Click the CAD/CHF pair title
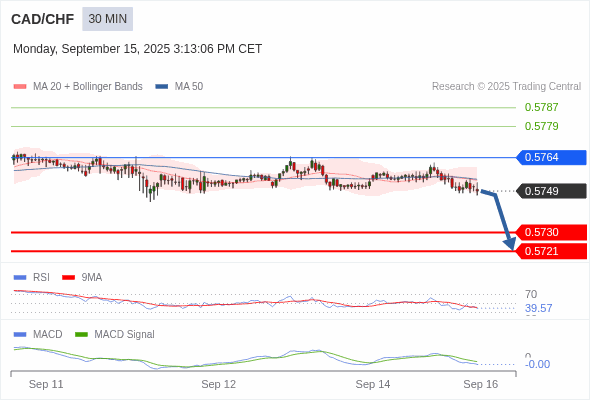This screenshot has height=400, width=590. (43, 19)
